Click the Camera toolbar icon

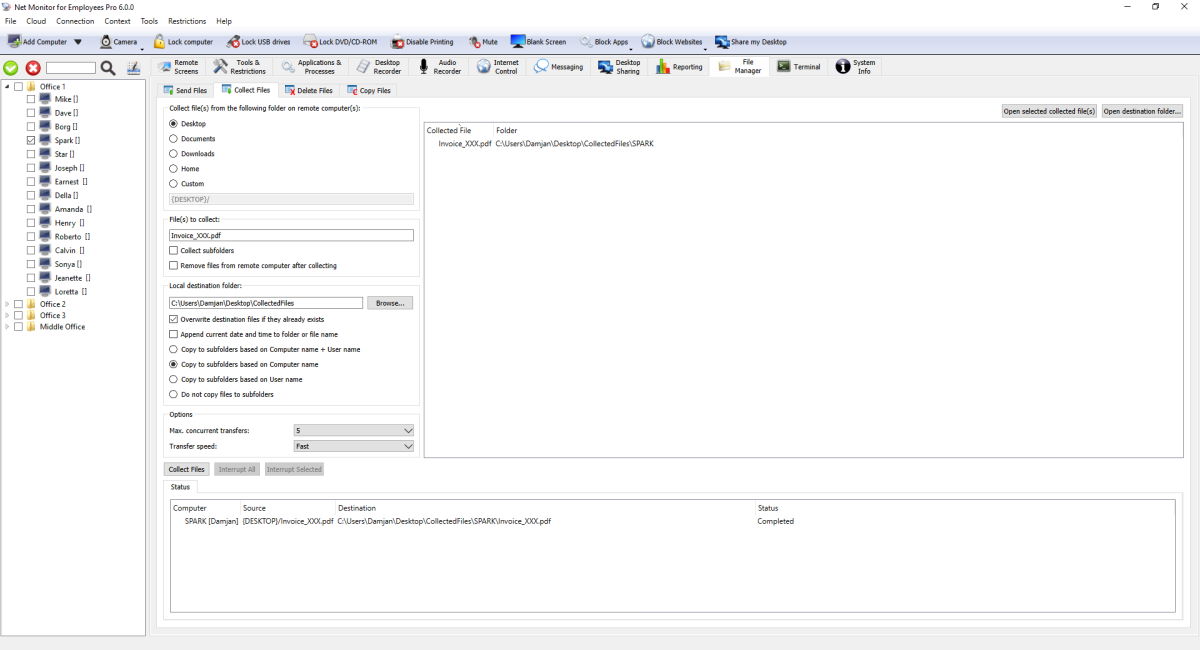[106, 42]
